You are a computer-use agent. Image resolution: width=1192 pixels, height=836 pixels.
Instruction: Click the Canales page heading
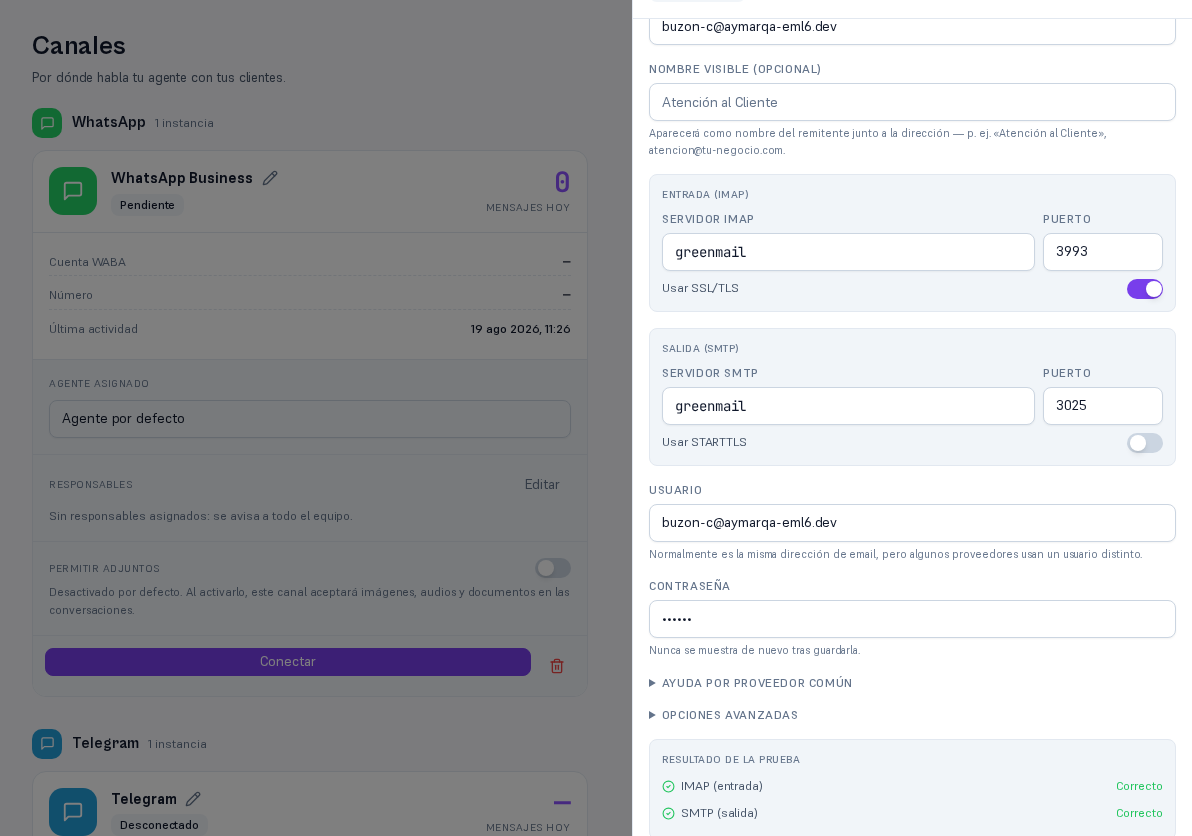(79, 46)
